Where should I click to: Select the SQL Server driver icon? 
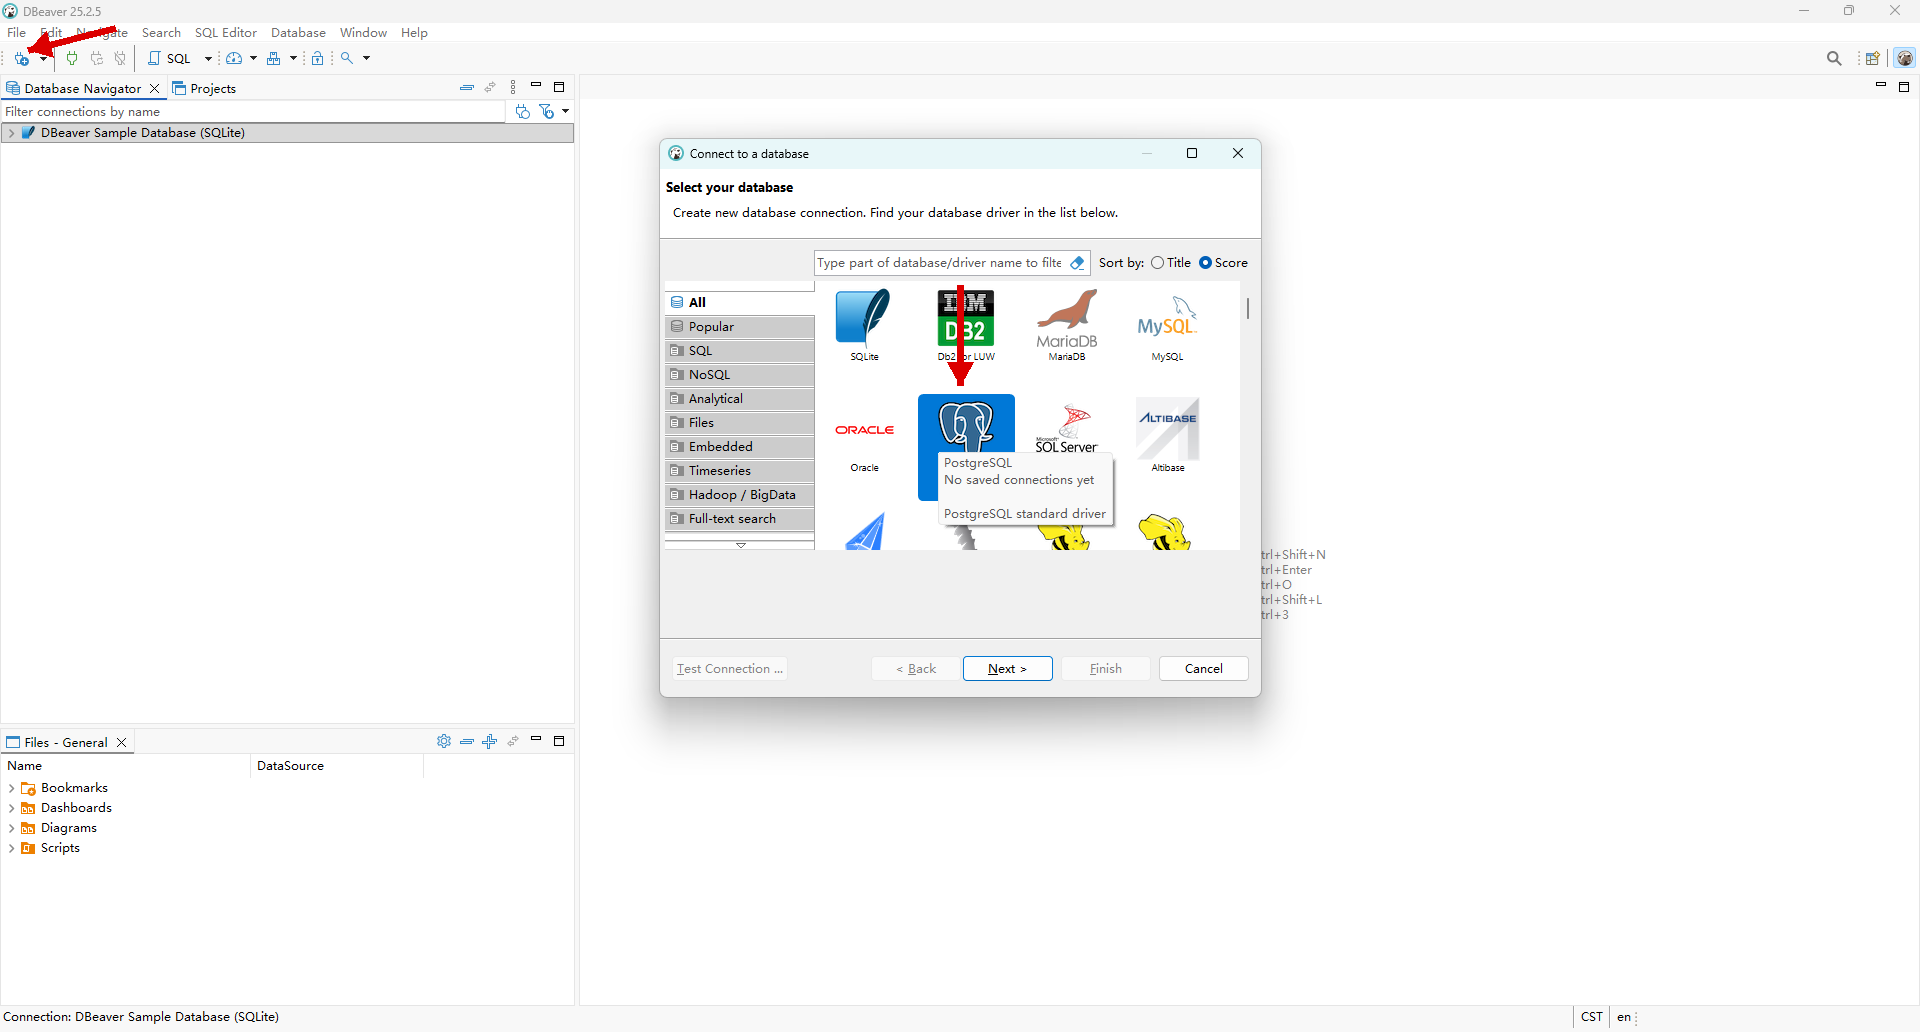click(x=1066, y=428)
